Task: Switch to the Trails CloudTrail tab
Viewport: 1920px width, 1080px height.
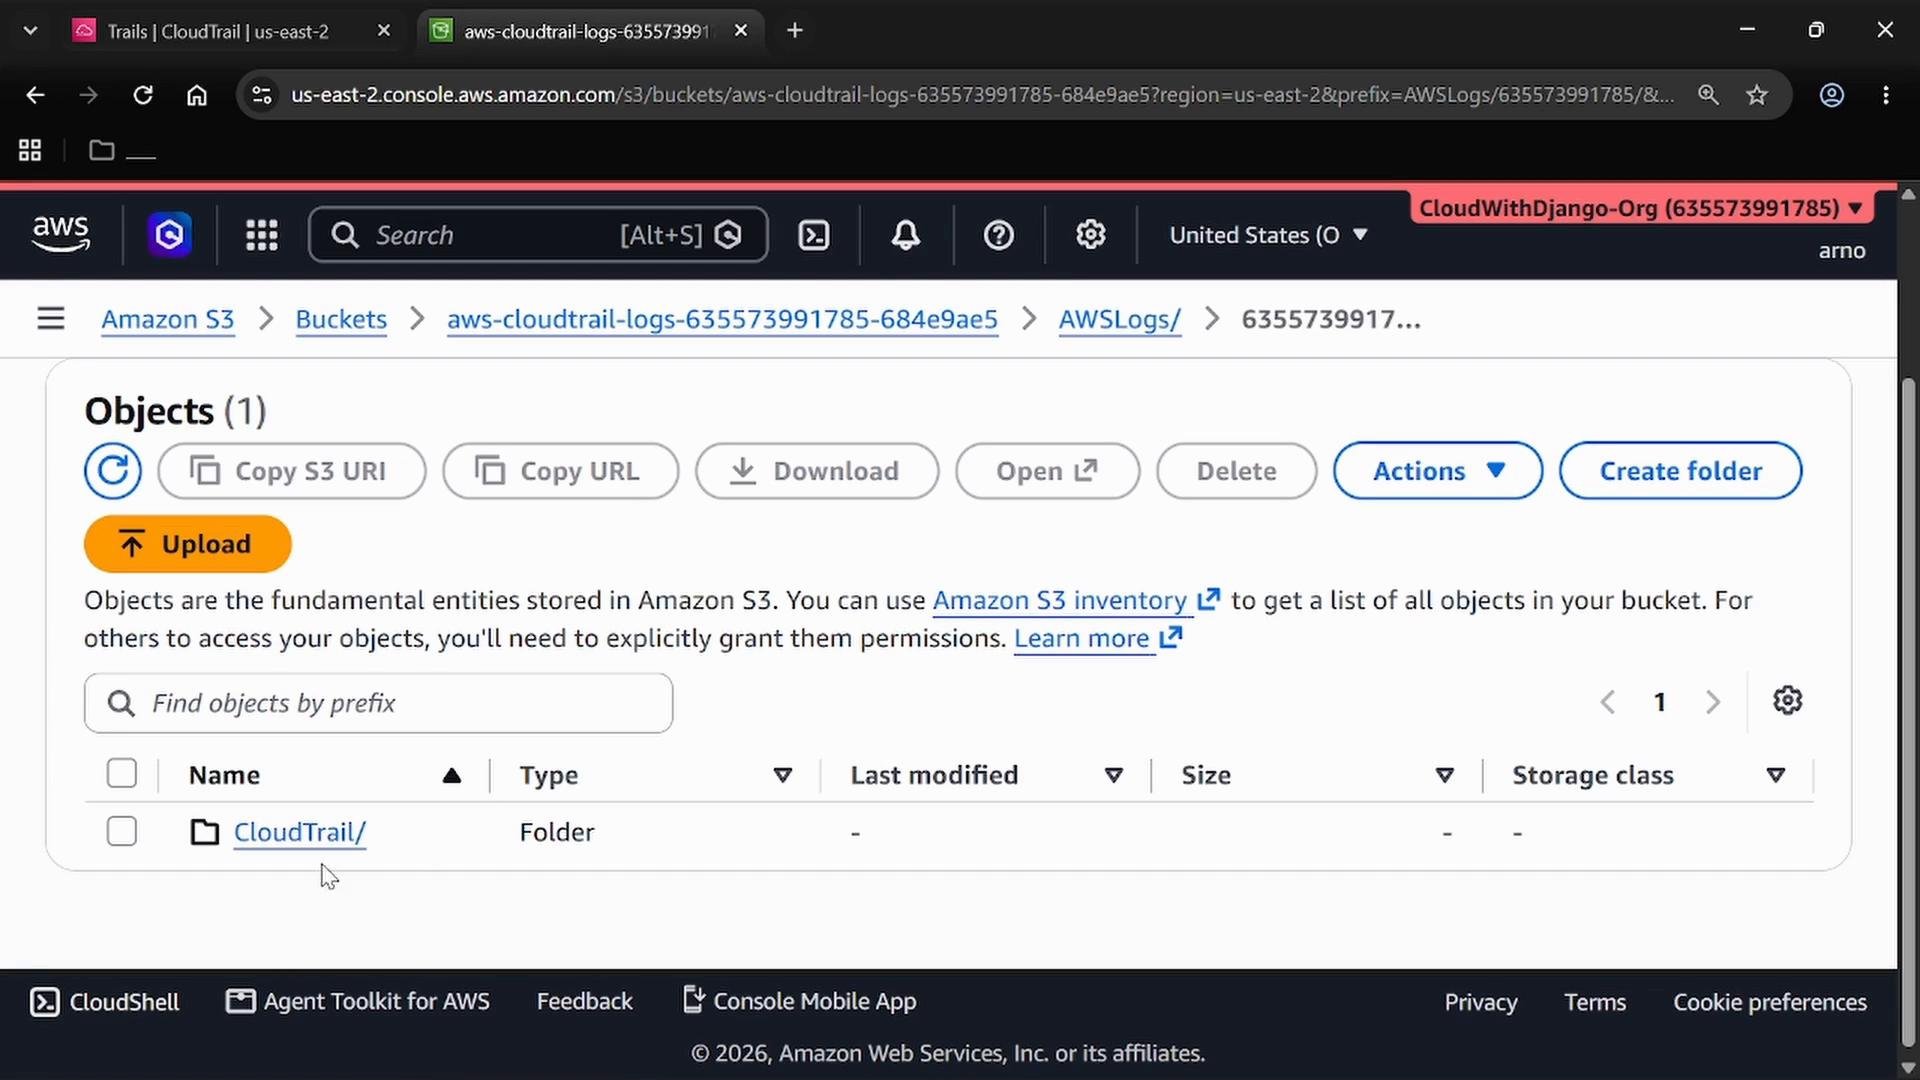Action: [x=220, y=31]
